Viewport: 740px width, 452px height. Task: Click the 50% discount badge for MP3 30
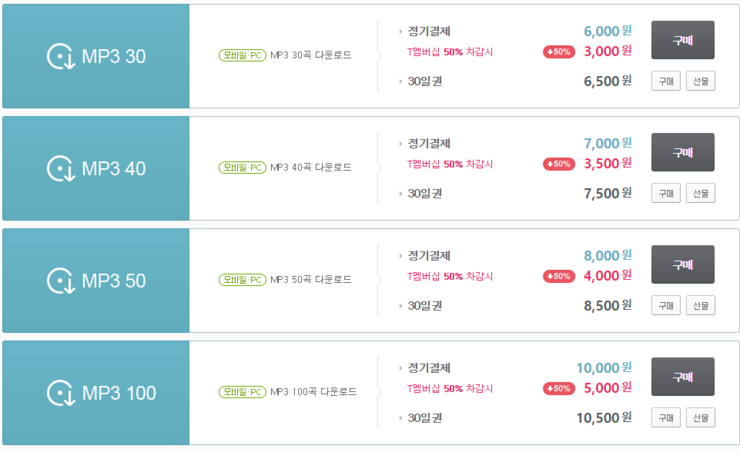(x=559, y=52)
